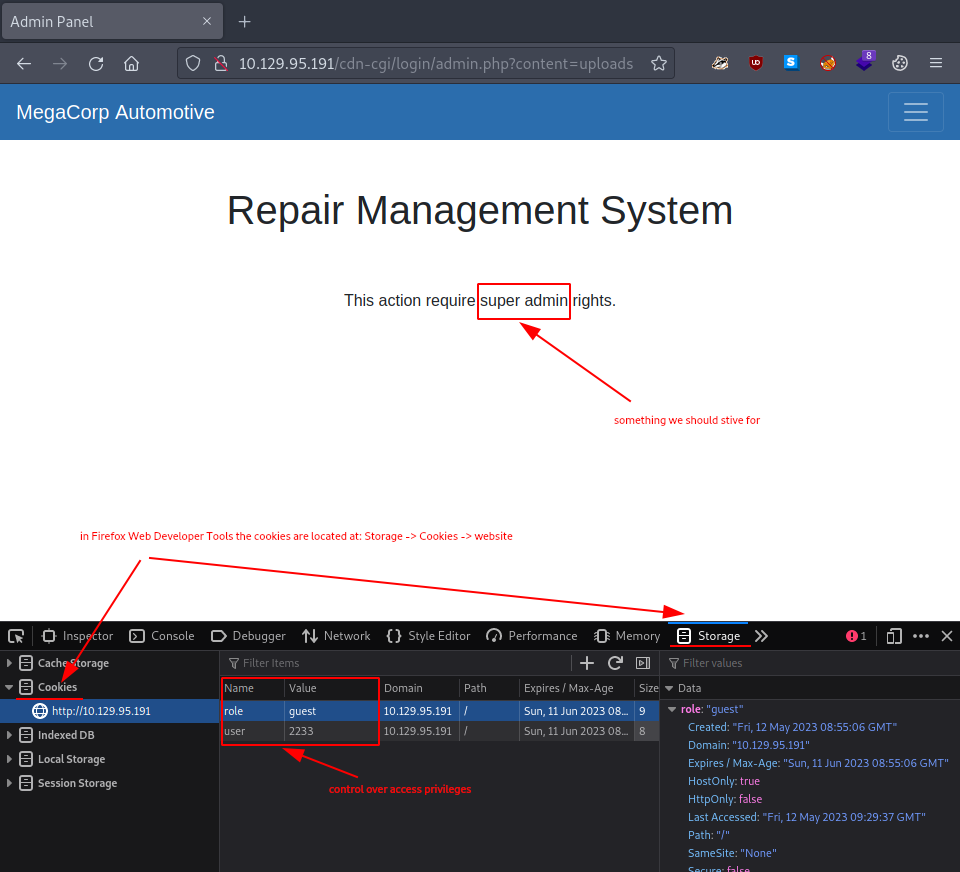This screenshot has width=960, height=872.
Task: Reload the current page
Action: point(96,63)
